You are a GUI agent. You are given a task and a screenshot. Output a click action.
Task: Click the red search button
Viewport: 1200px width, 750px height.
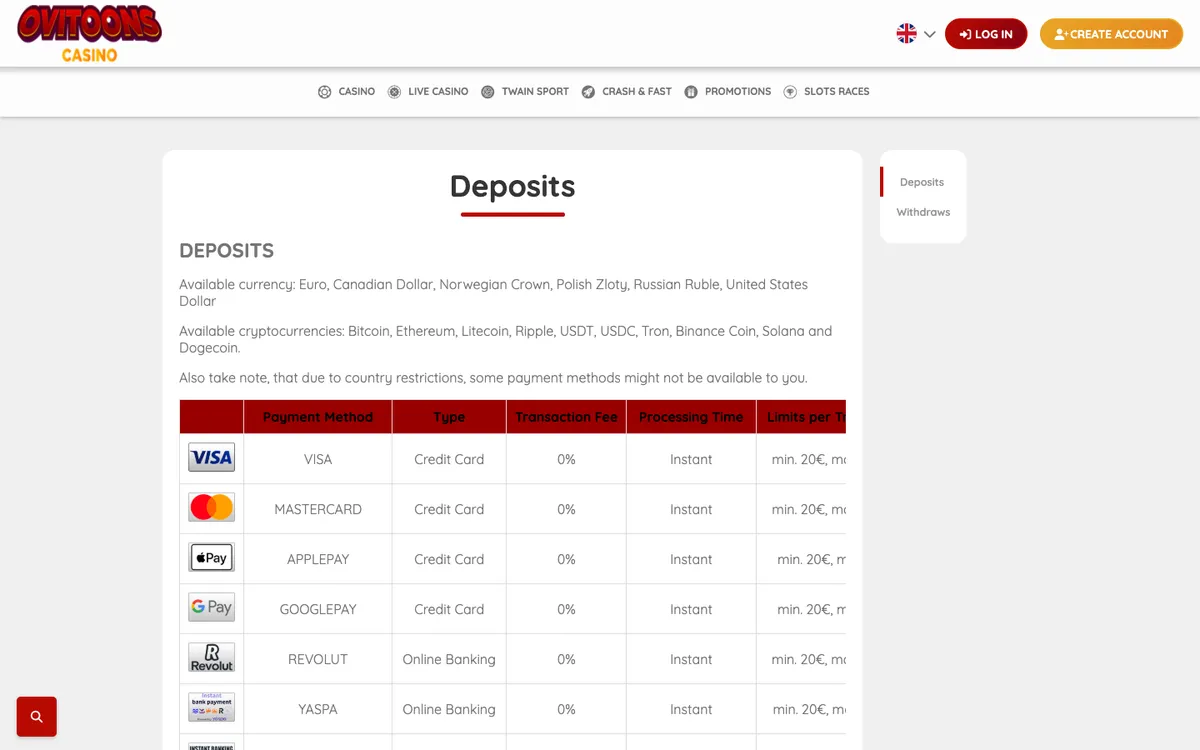[37, 716]
